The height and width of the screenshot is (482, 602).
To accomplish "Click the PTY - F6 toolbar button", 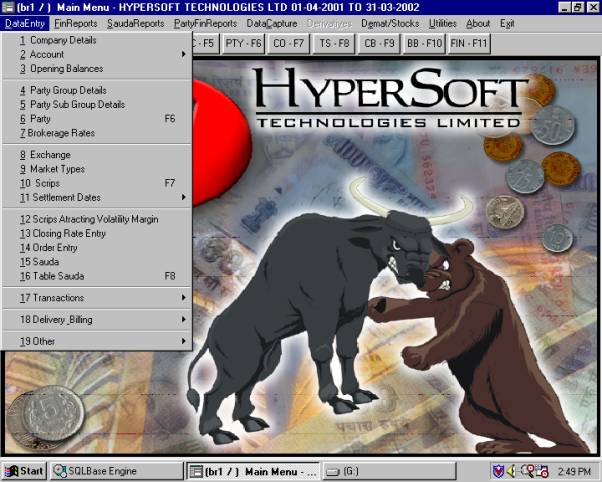I will (x=245, y=44).
